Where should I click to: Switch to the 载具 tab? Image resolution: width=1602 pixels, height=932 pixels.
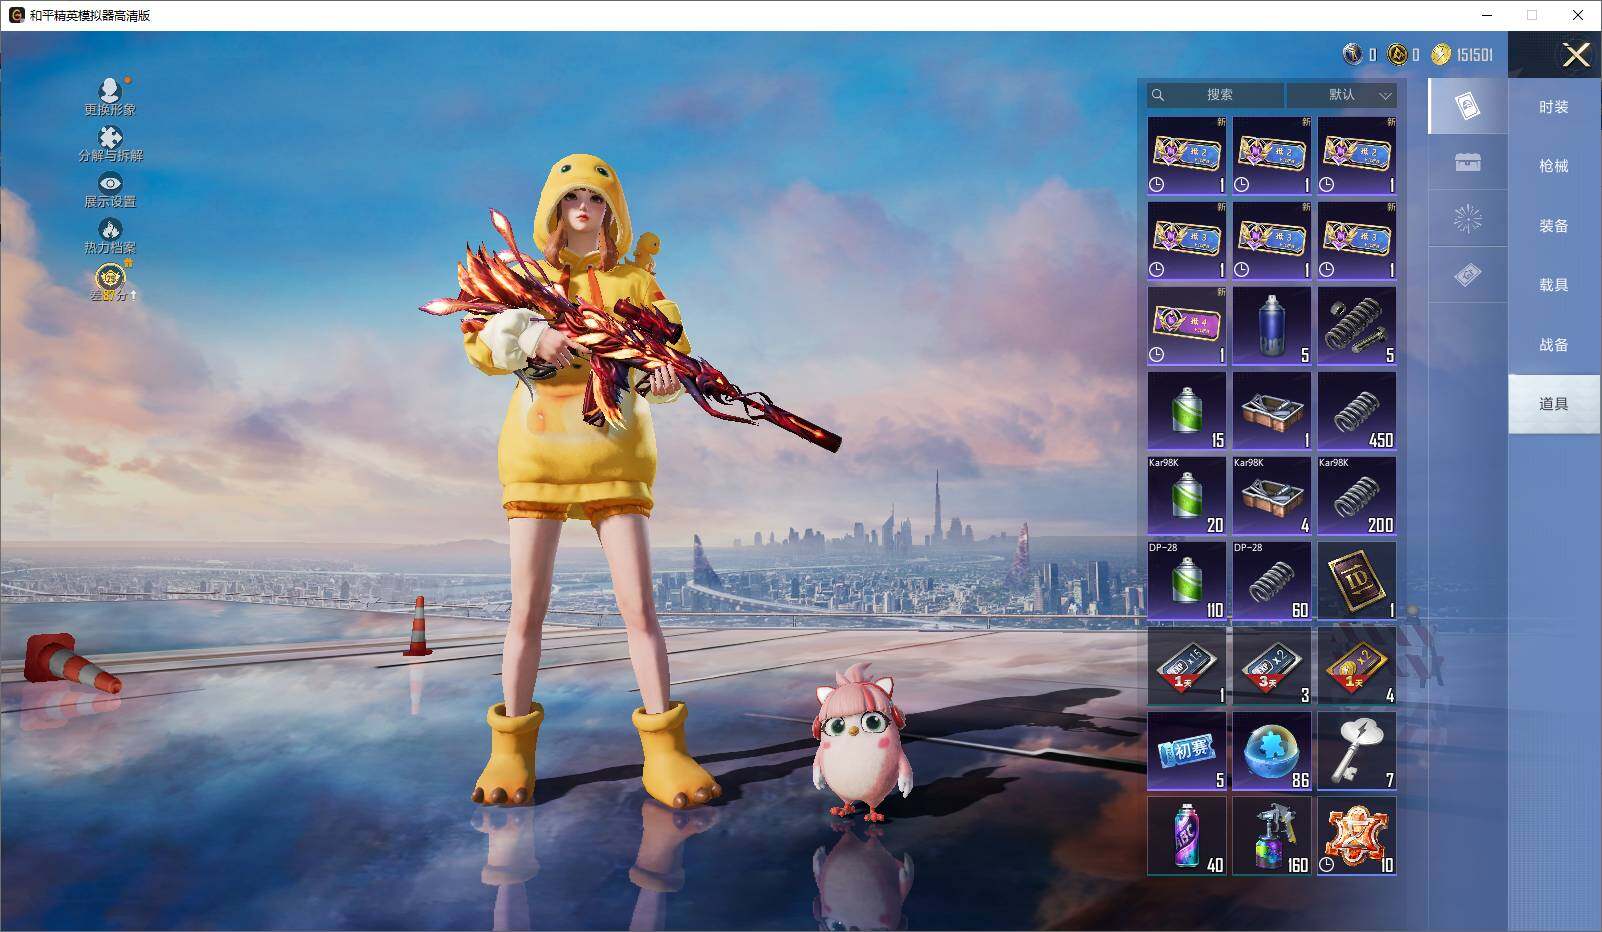coord(1554,285)
